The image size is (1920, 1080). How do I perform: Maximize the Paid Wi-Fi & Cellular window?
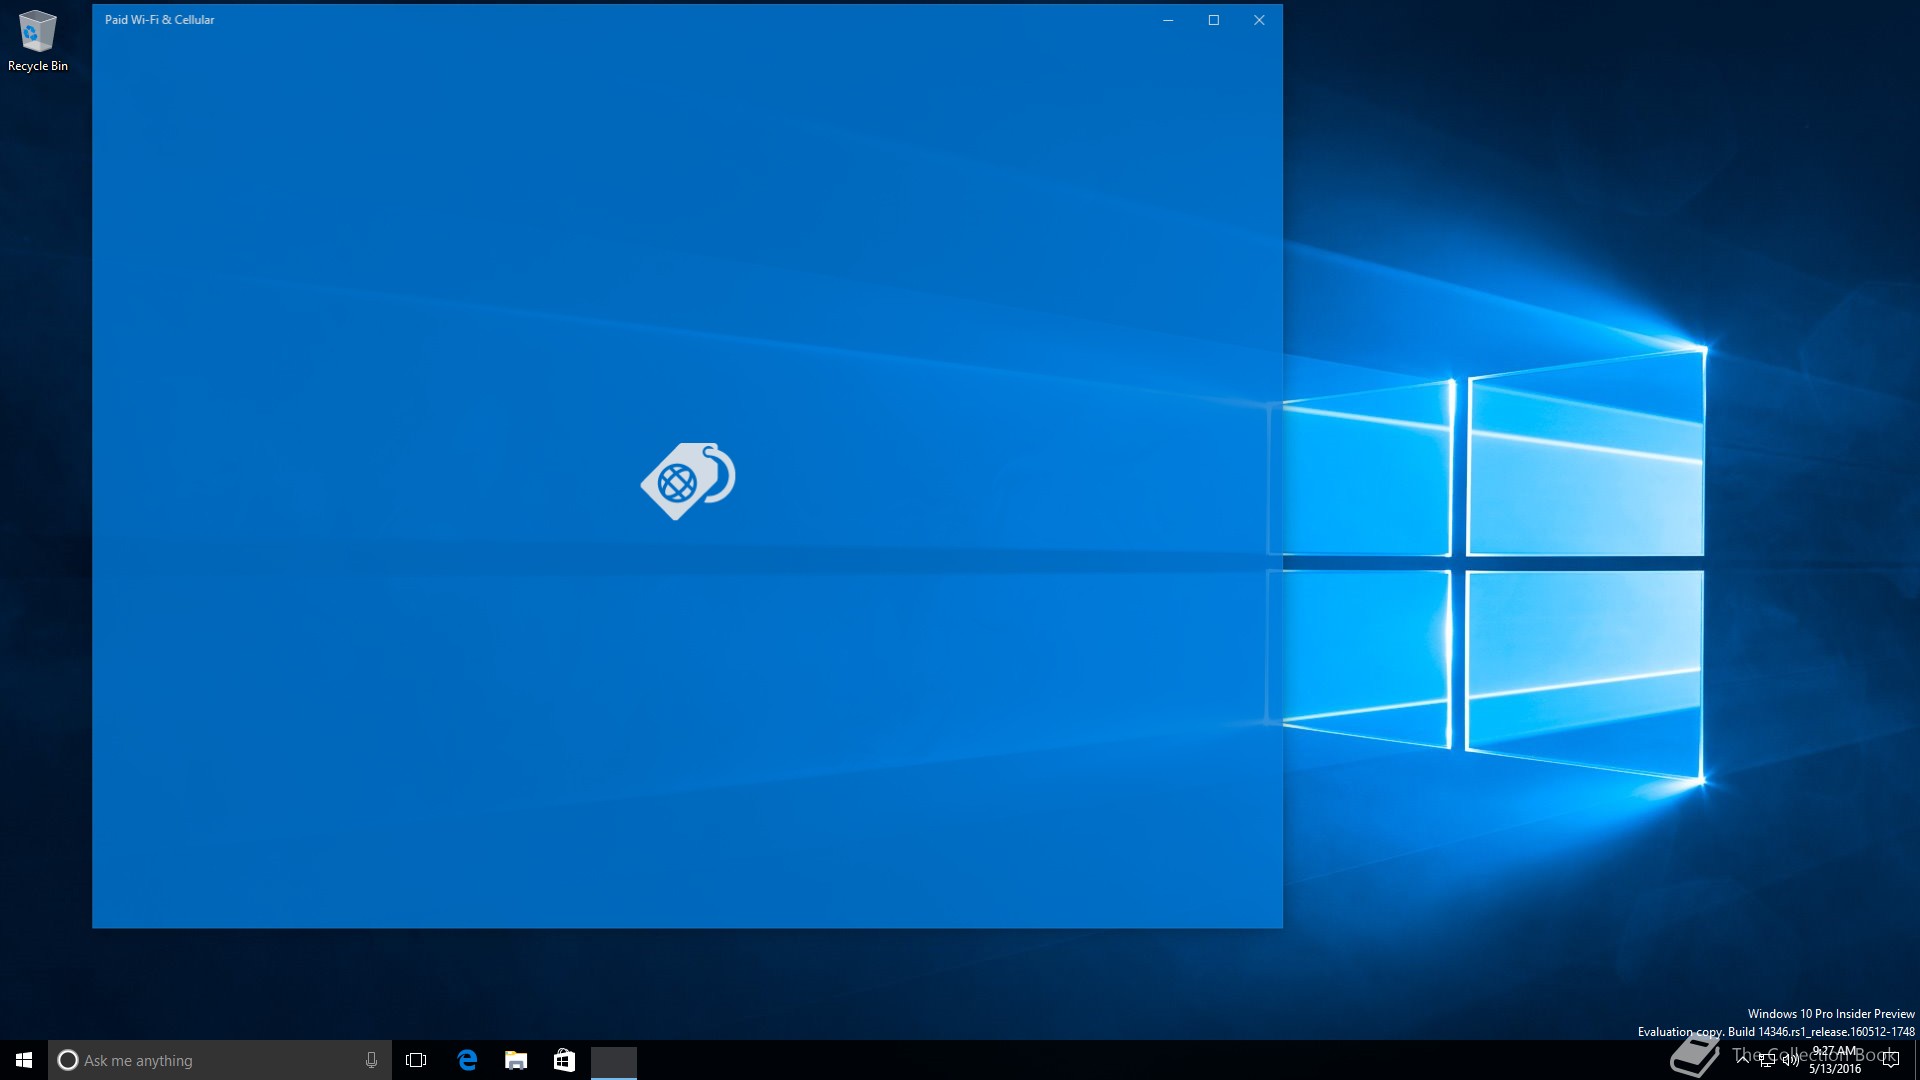tap(1214, 20)
